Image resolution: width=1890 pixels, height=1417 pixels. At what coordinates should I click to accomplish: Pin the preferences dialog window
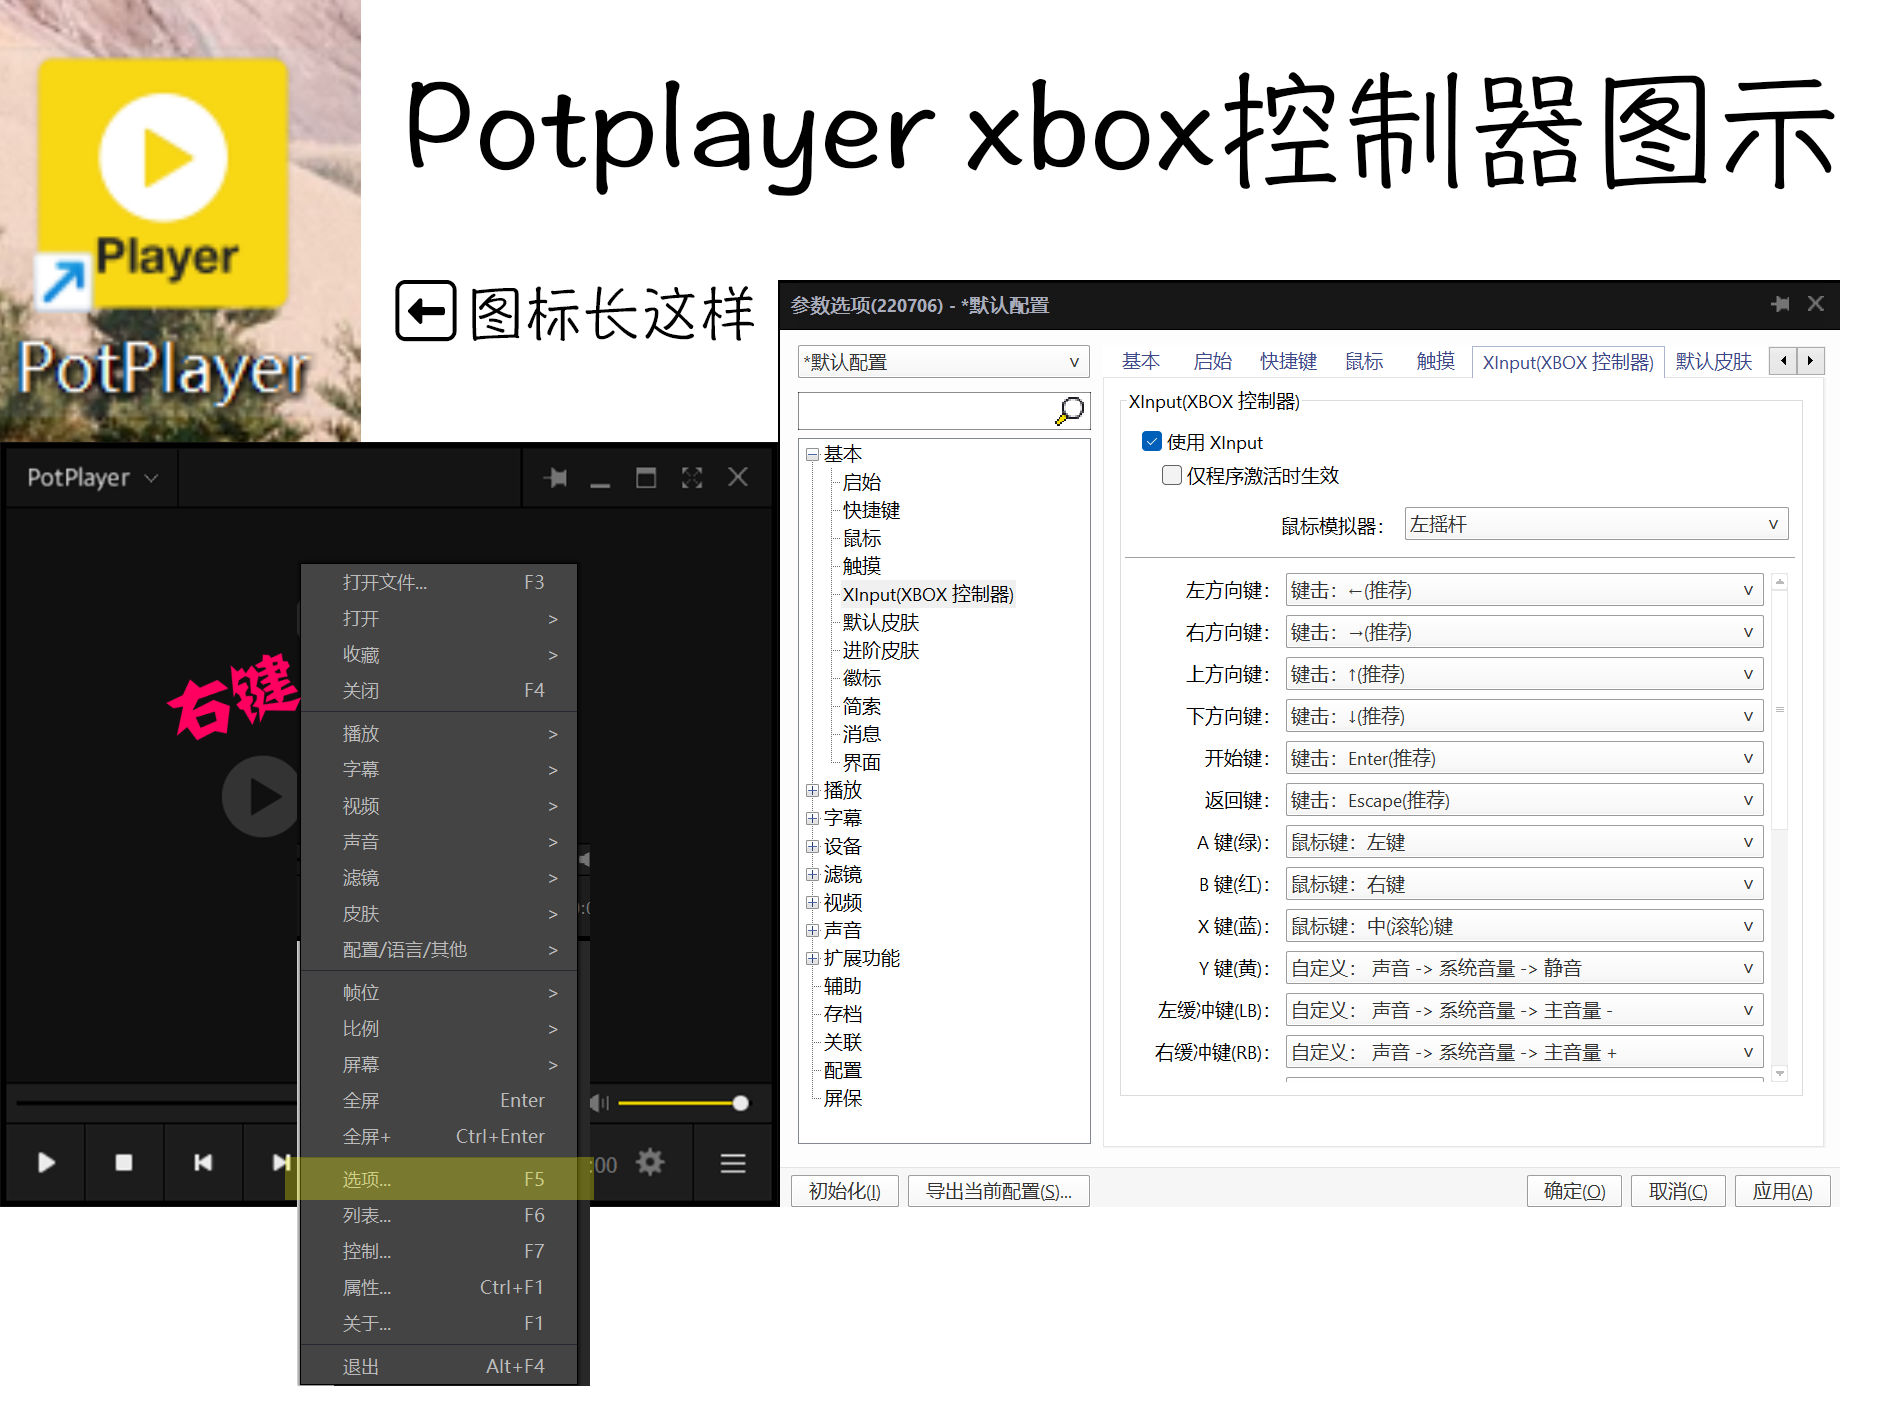pyautogui.click(x=1780, y=304)
